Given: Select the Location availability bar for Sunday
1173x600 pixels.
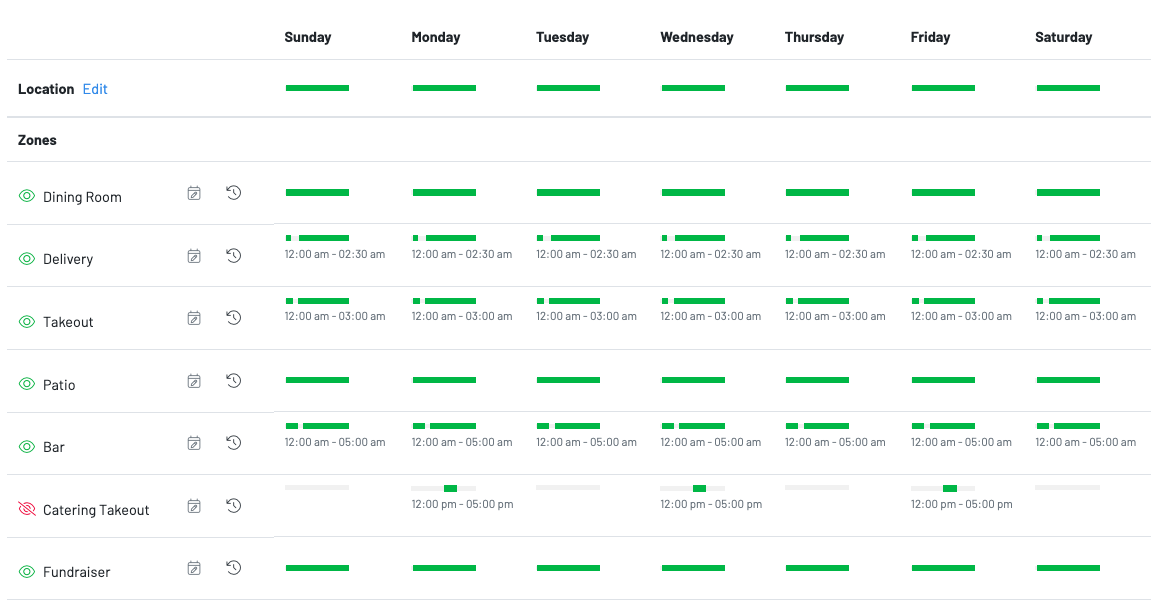Looking at the screenshot, I should 317,88.
